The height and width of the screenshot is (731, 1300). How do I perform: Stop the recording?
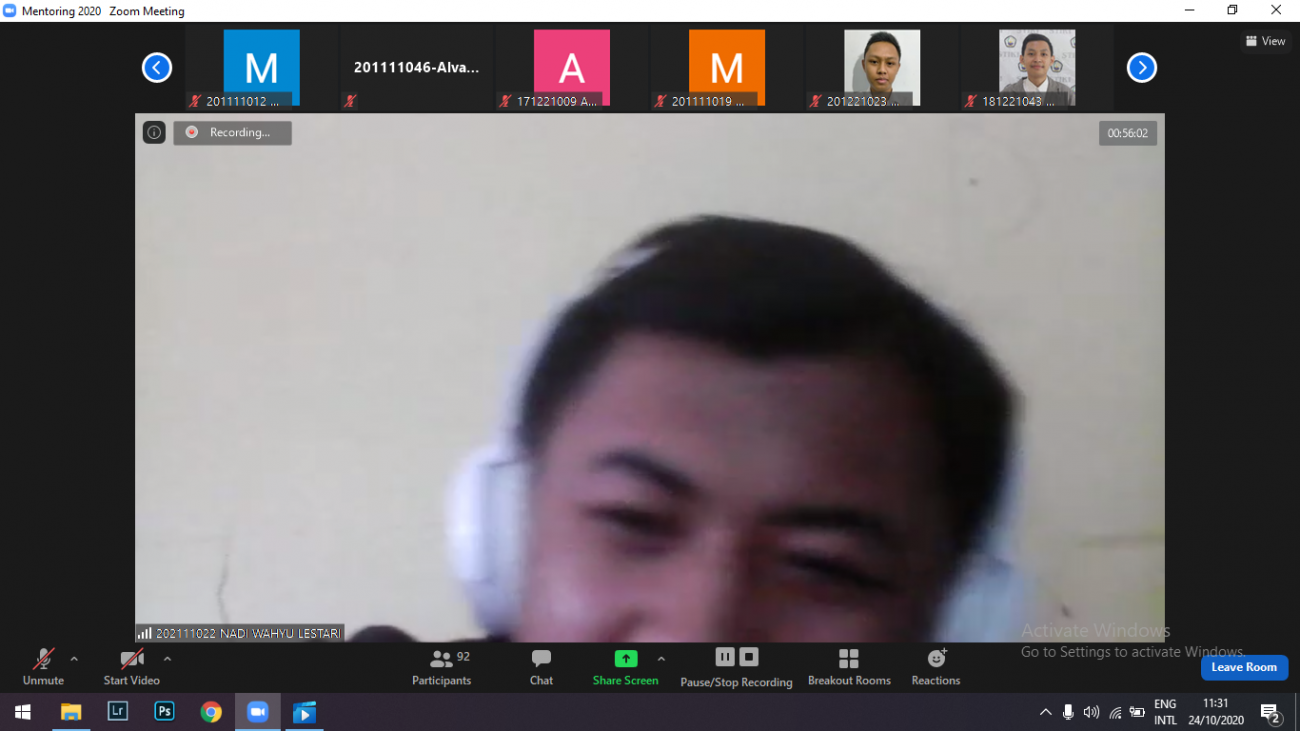tap(749, 657)
